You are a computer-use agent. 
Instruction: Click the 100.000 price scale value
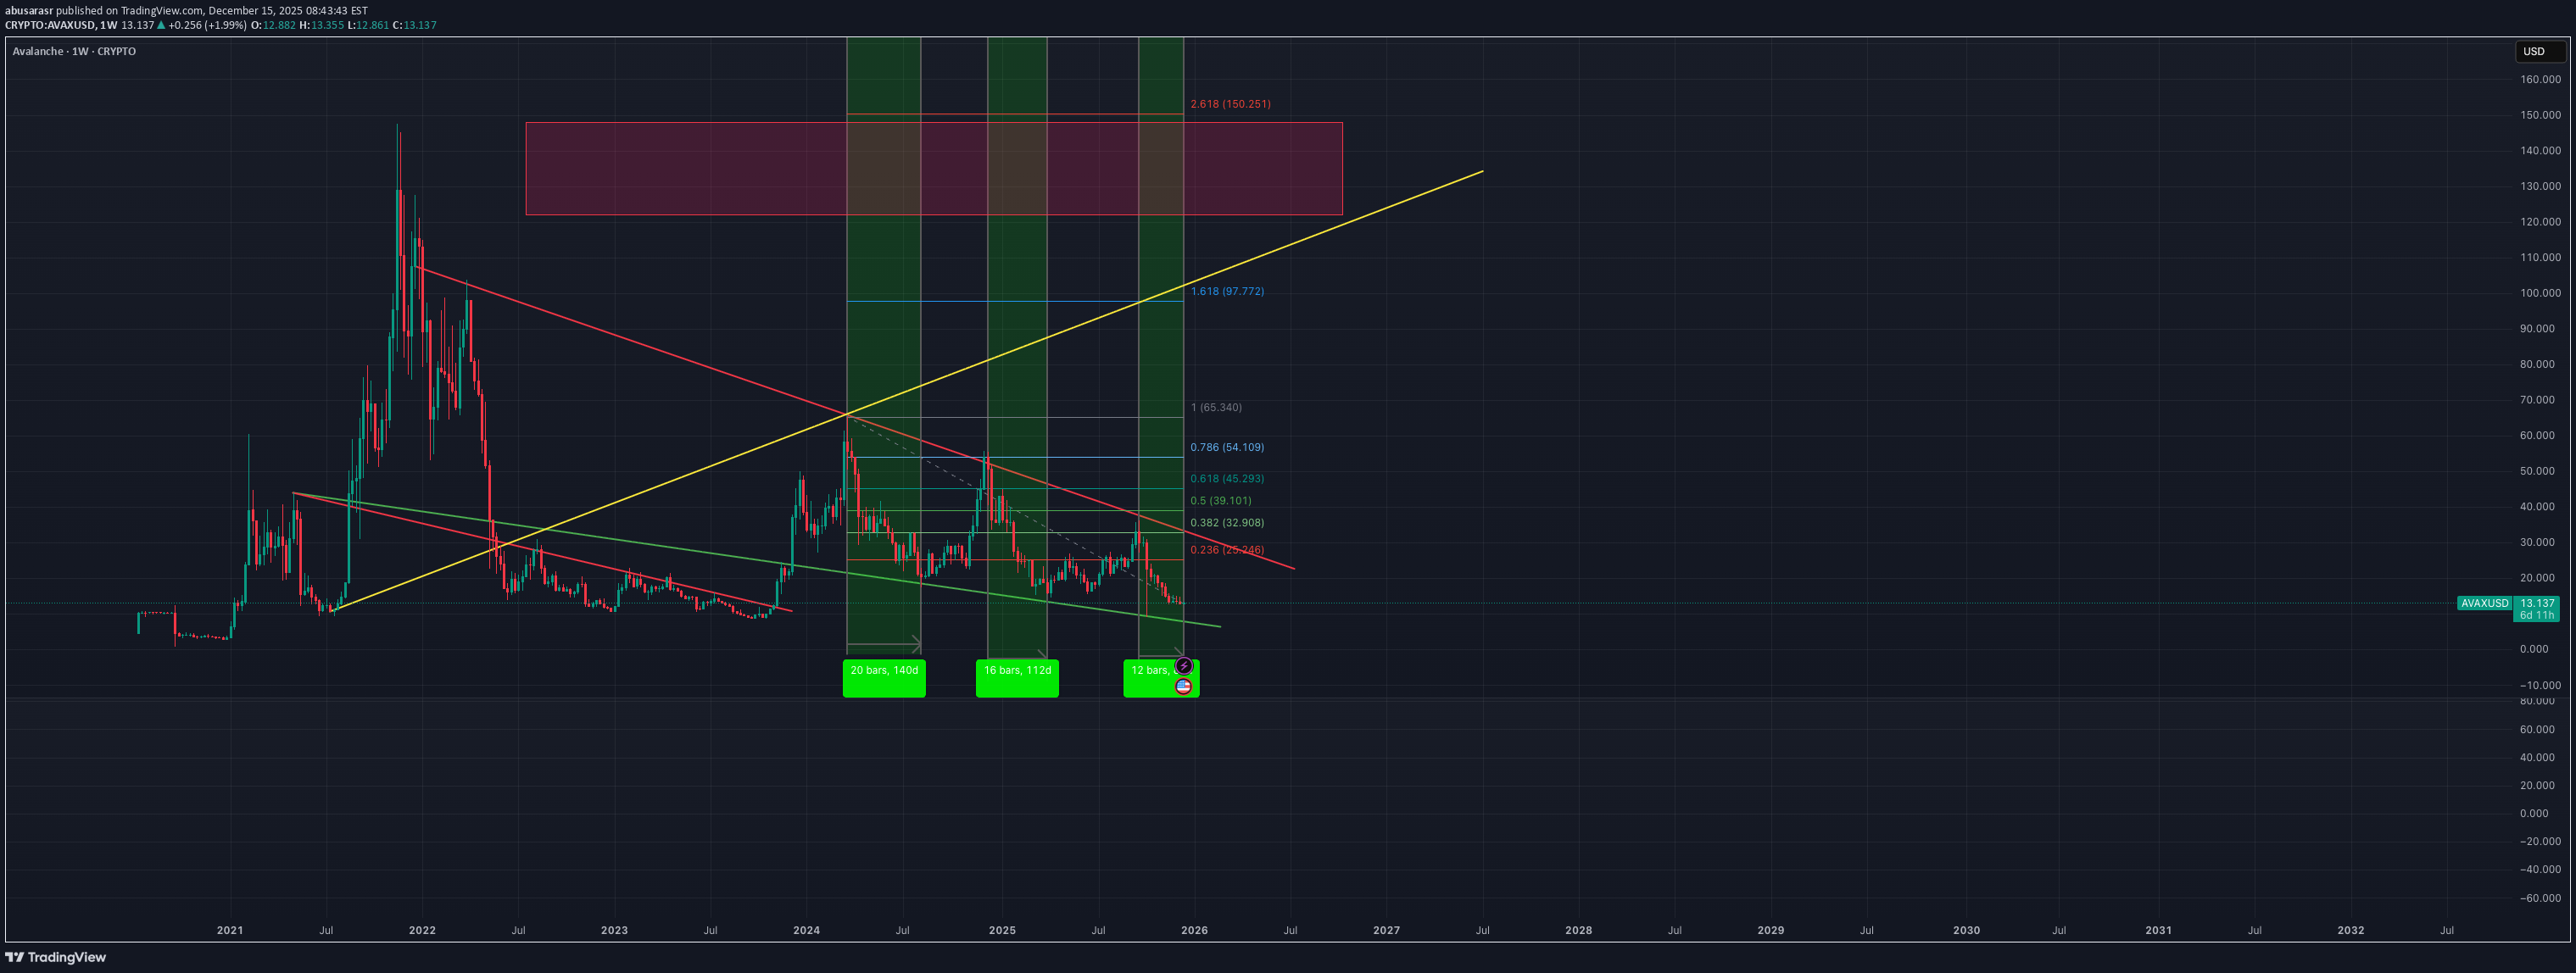(x=2540, y=293)
